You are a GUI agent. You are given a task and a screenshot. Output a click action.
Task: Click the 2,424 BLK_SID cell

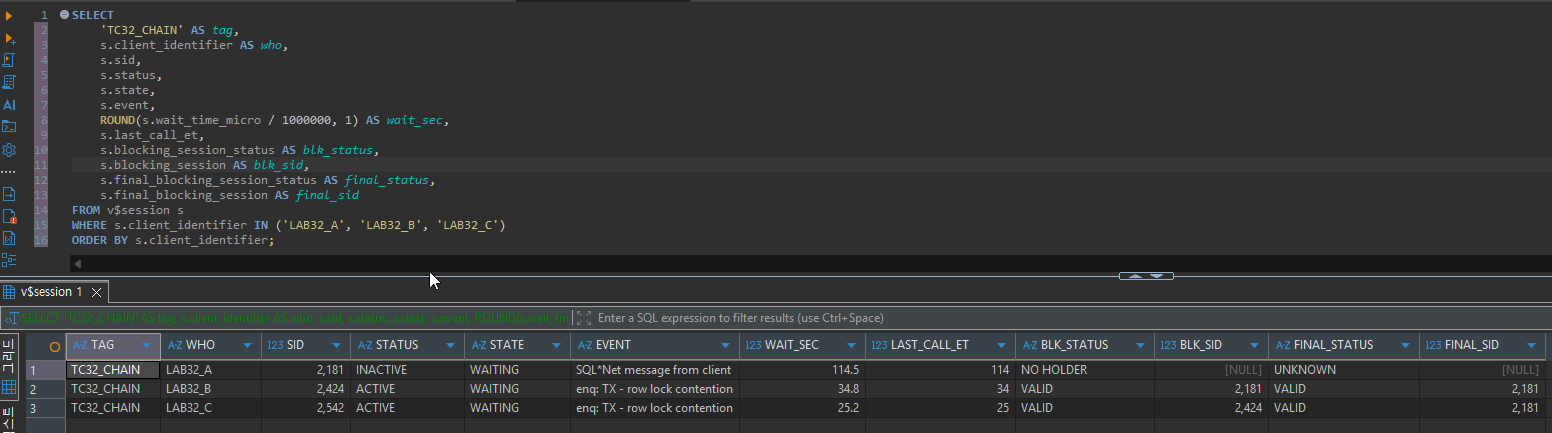click(1211, 408)
